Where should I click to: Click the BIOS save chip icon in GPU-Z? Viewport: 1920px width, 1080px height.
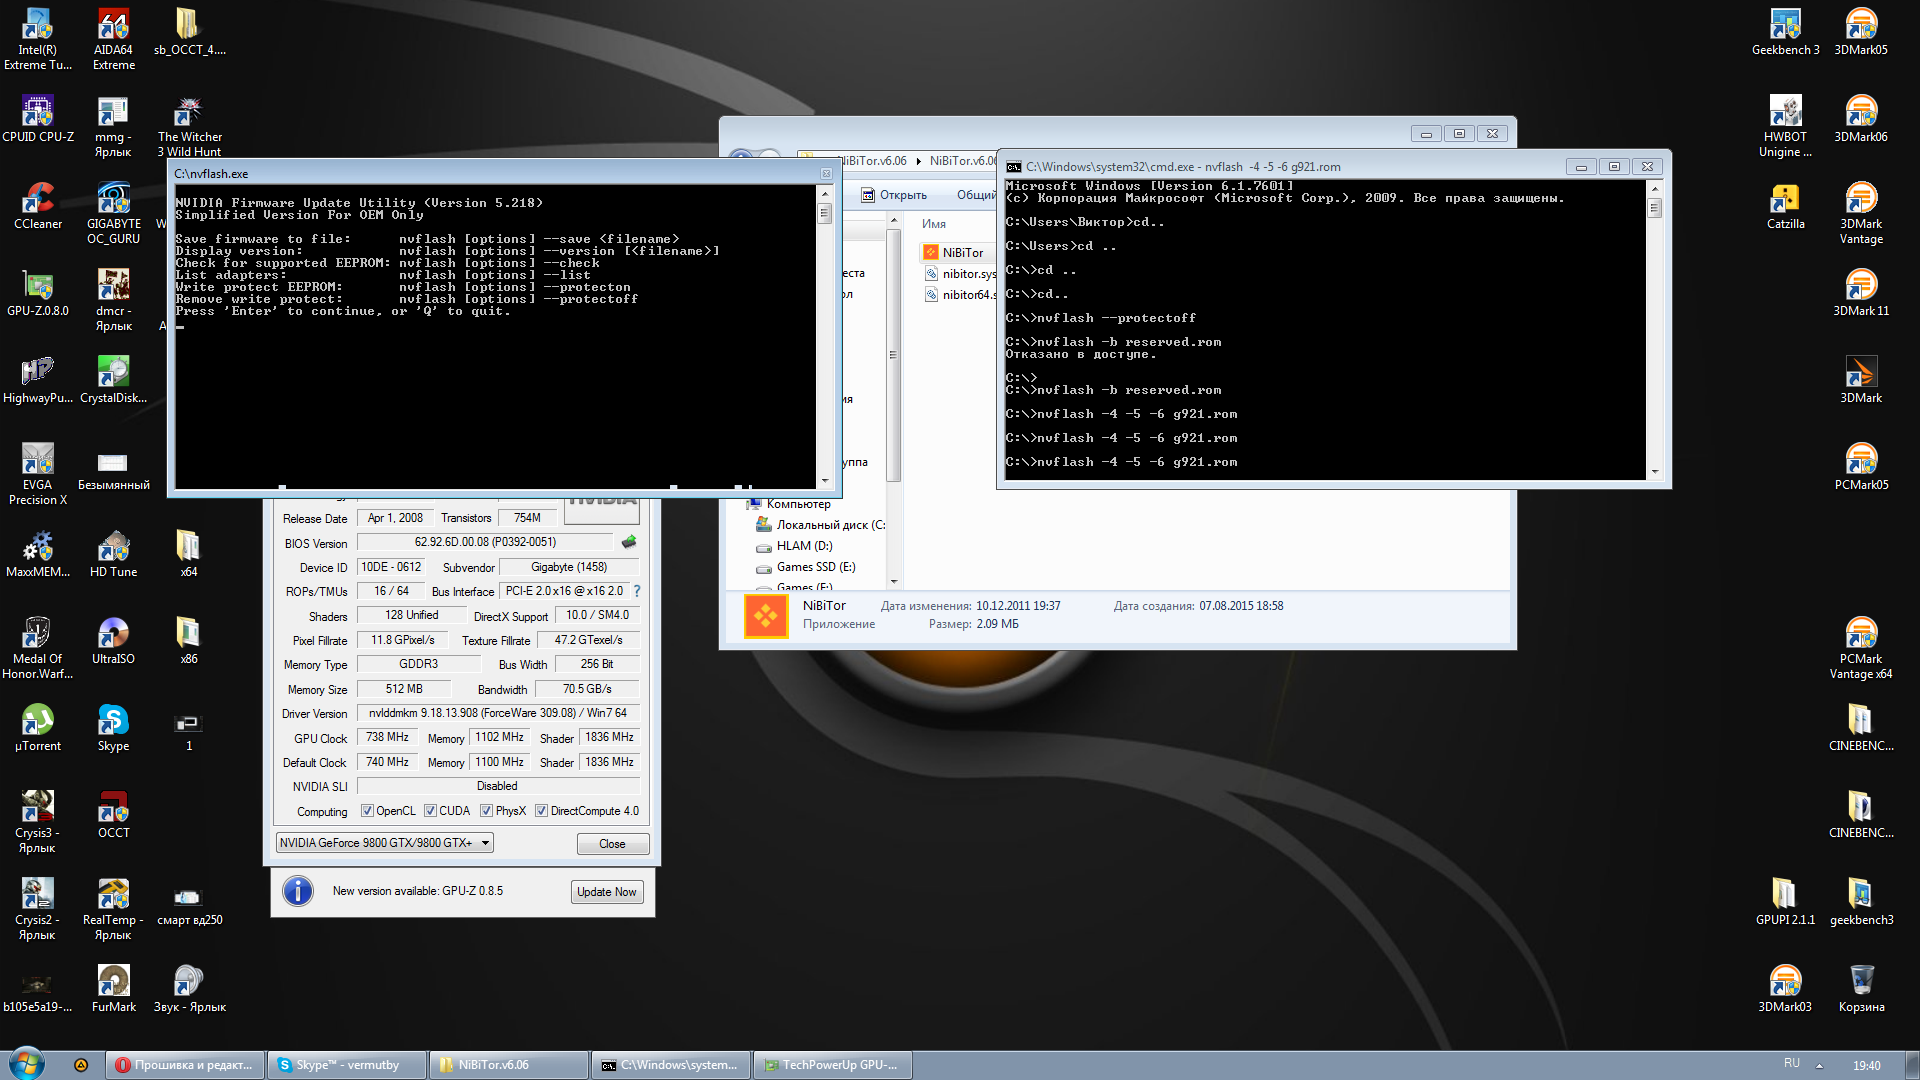[628, 542]
